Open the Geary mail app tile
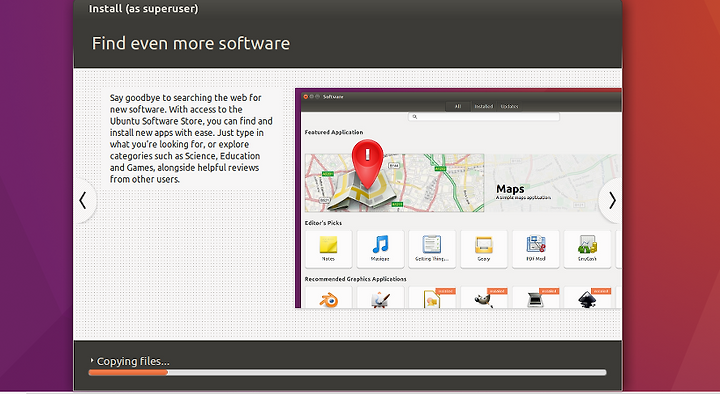This screenshot has width=720, height=394. pos(484,249)
